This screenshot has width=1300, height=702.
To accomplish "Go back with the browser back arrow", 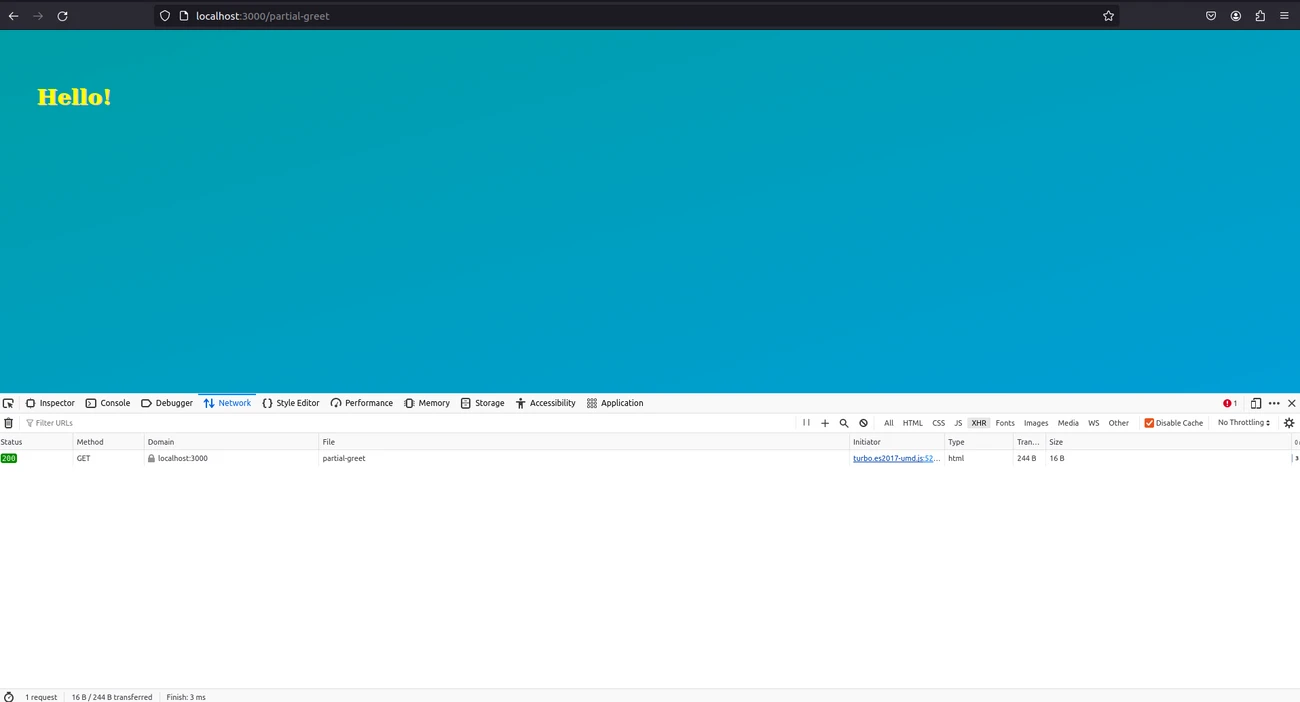I will click(x=14, y=16).
